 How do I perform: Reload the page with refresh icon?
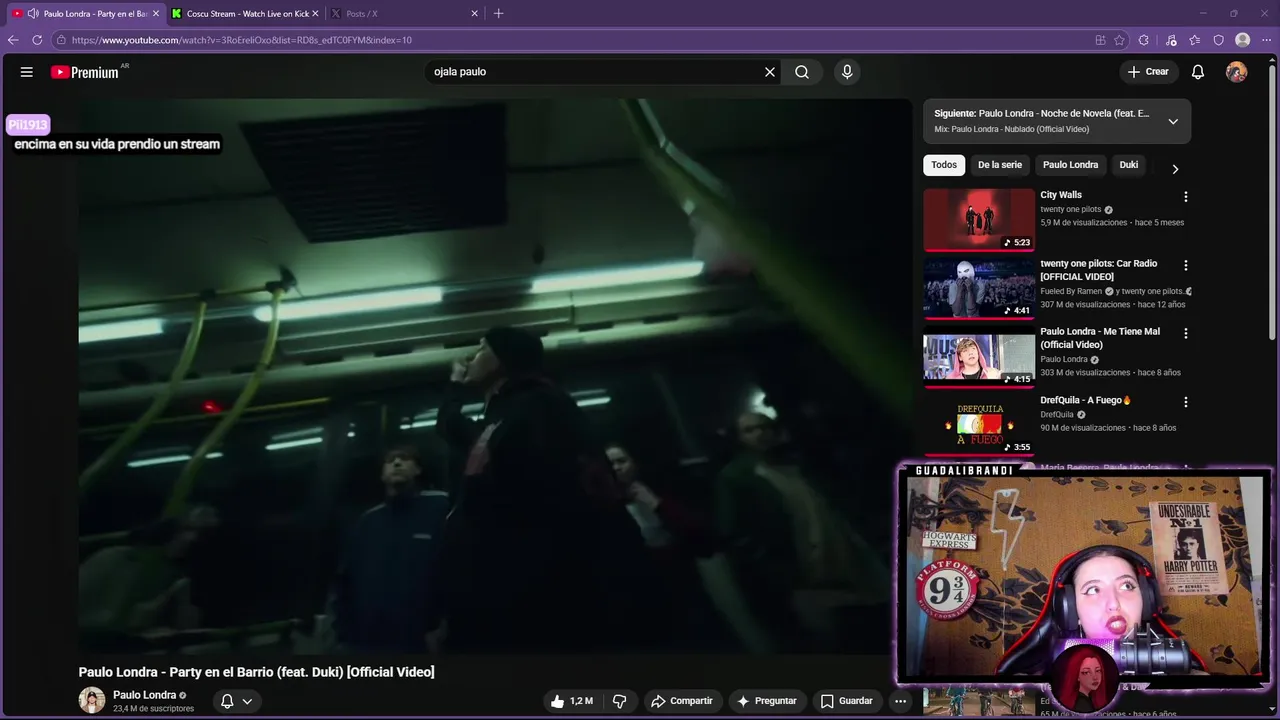pyautogui.click(x=37, y=40)
